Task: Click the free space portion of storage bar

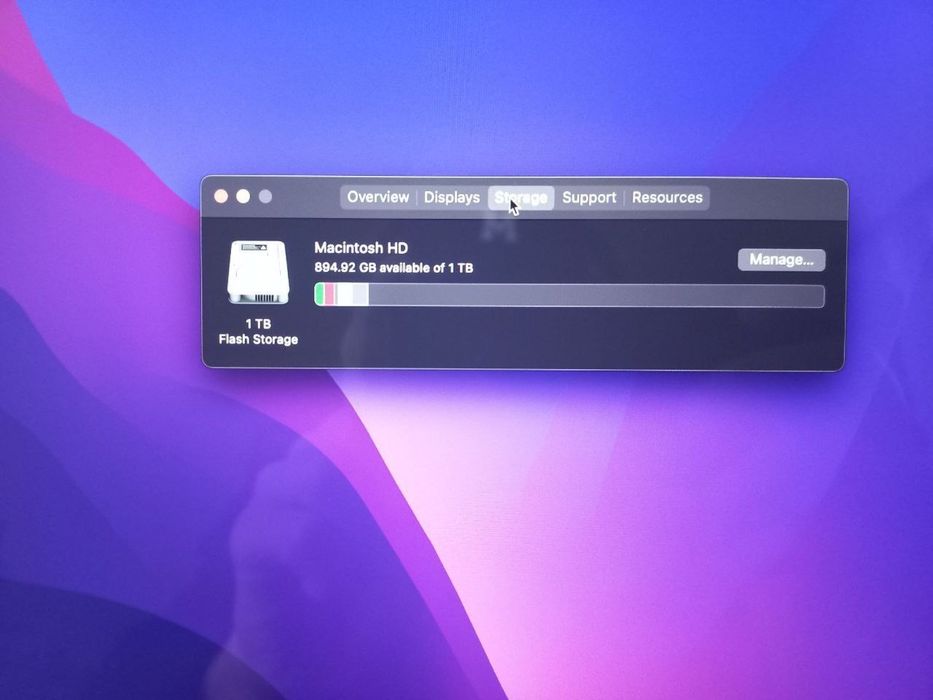Action: pos(596,296)
